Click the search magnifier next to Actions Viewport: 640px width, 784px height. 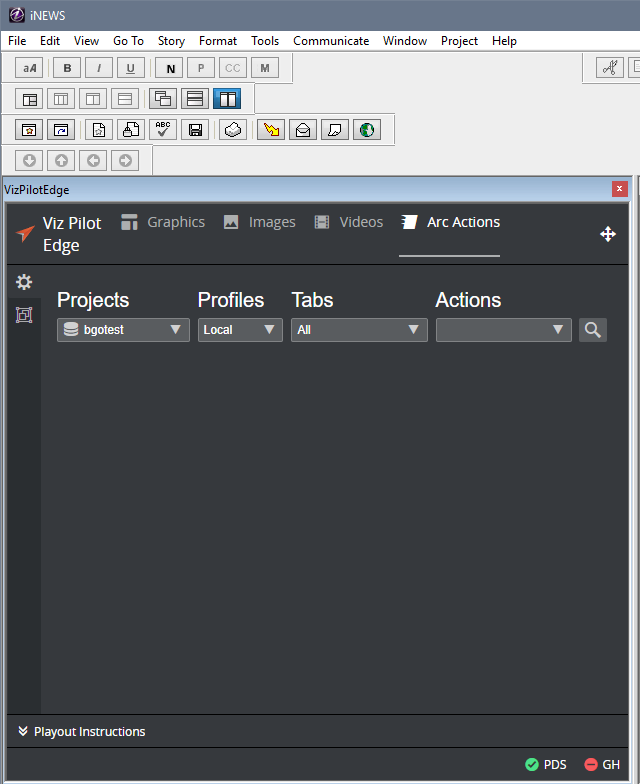point(593,330)
